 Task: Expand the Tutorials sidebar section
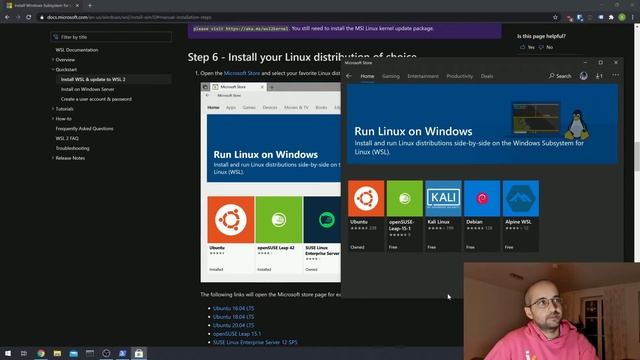[64, 109]
